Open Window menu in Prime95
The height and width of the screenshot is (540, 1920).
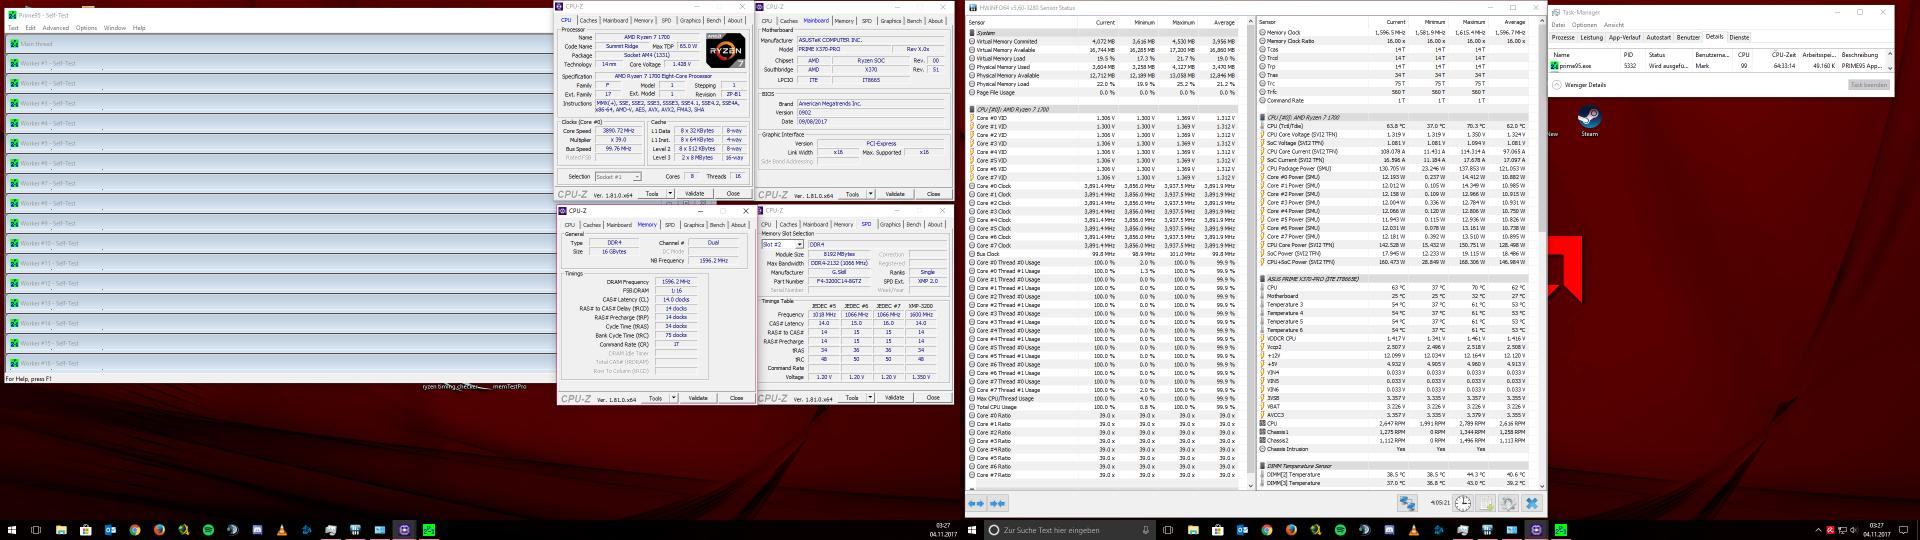click(x=115, y=28)
